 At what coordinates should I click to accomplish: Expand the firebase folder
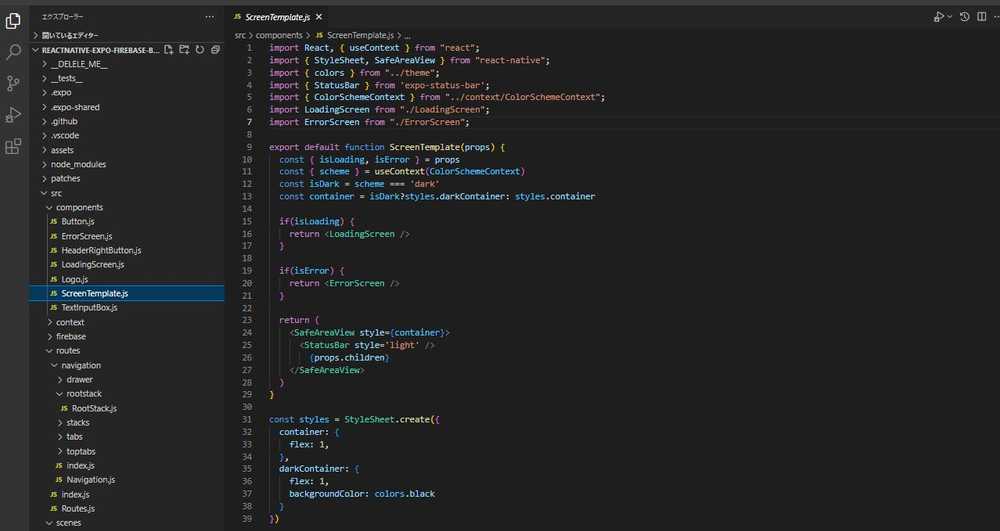128,337
